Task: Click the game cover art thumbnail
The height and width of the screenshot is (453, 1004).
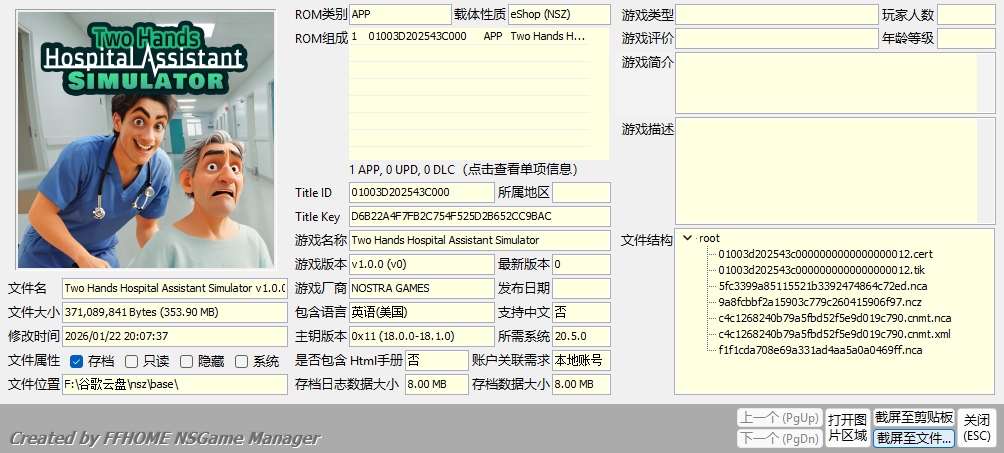Action: pos(146,138)
